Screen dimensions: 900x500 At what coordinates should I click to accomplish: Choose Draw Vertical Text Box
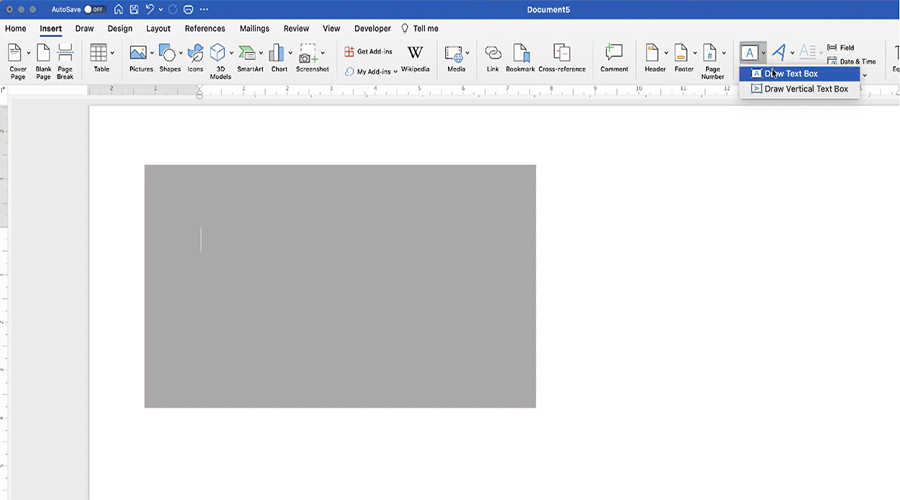(805, 89)
